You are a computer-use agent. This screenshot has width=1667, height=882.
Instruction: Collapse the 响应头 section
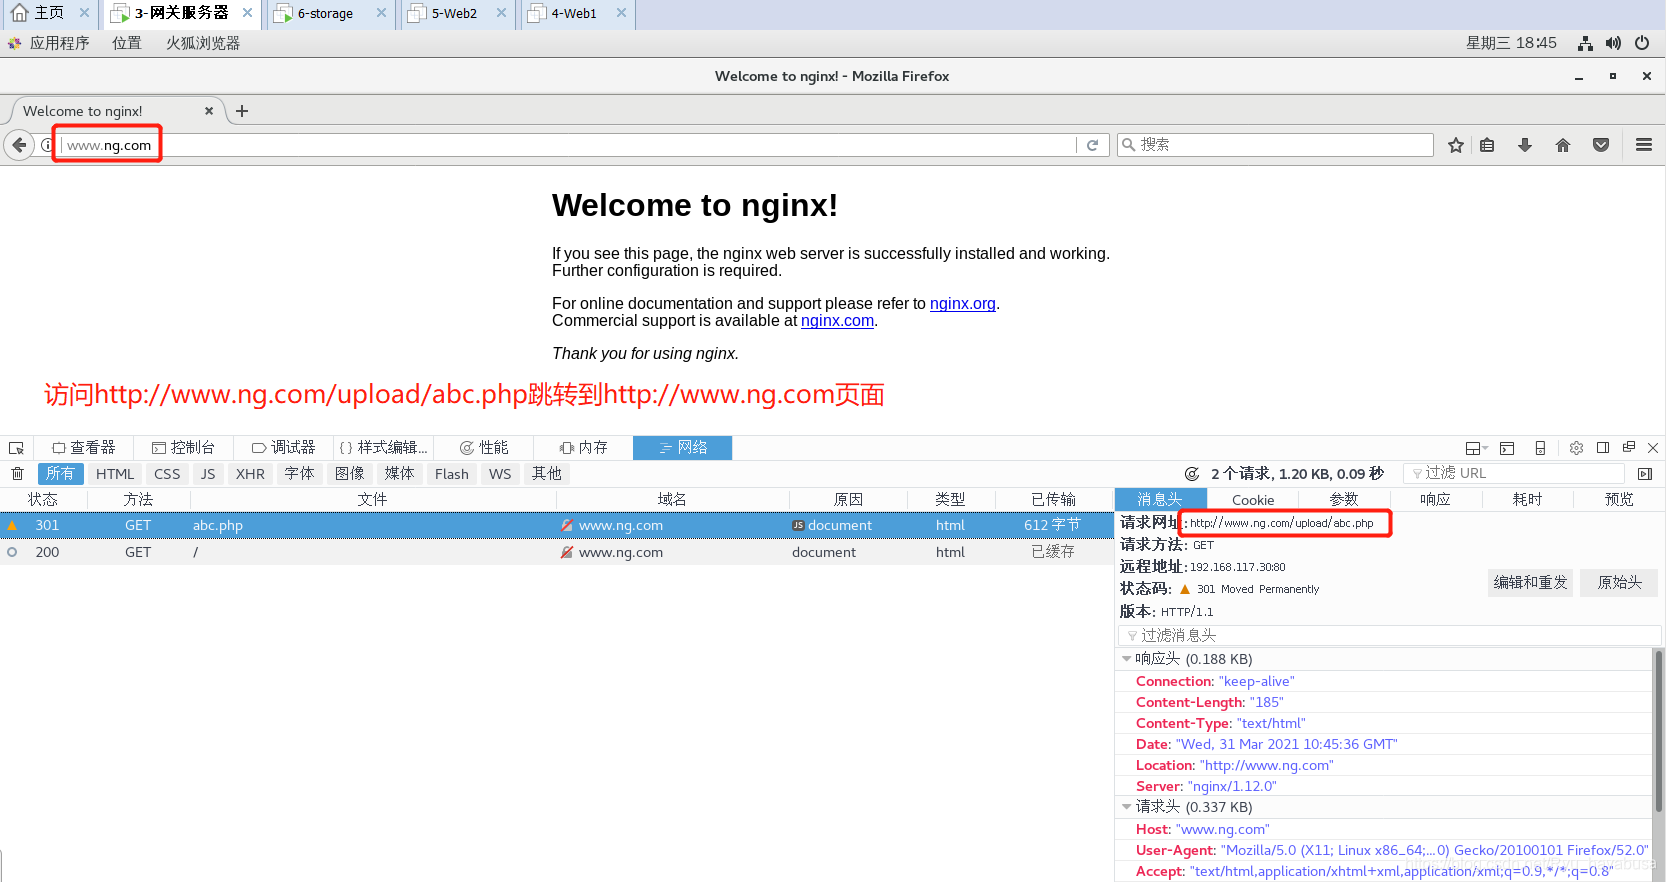pos(1127,659)
